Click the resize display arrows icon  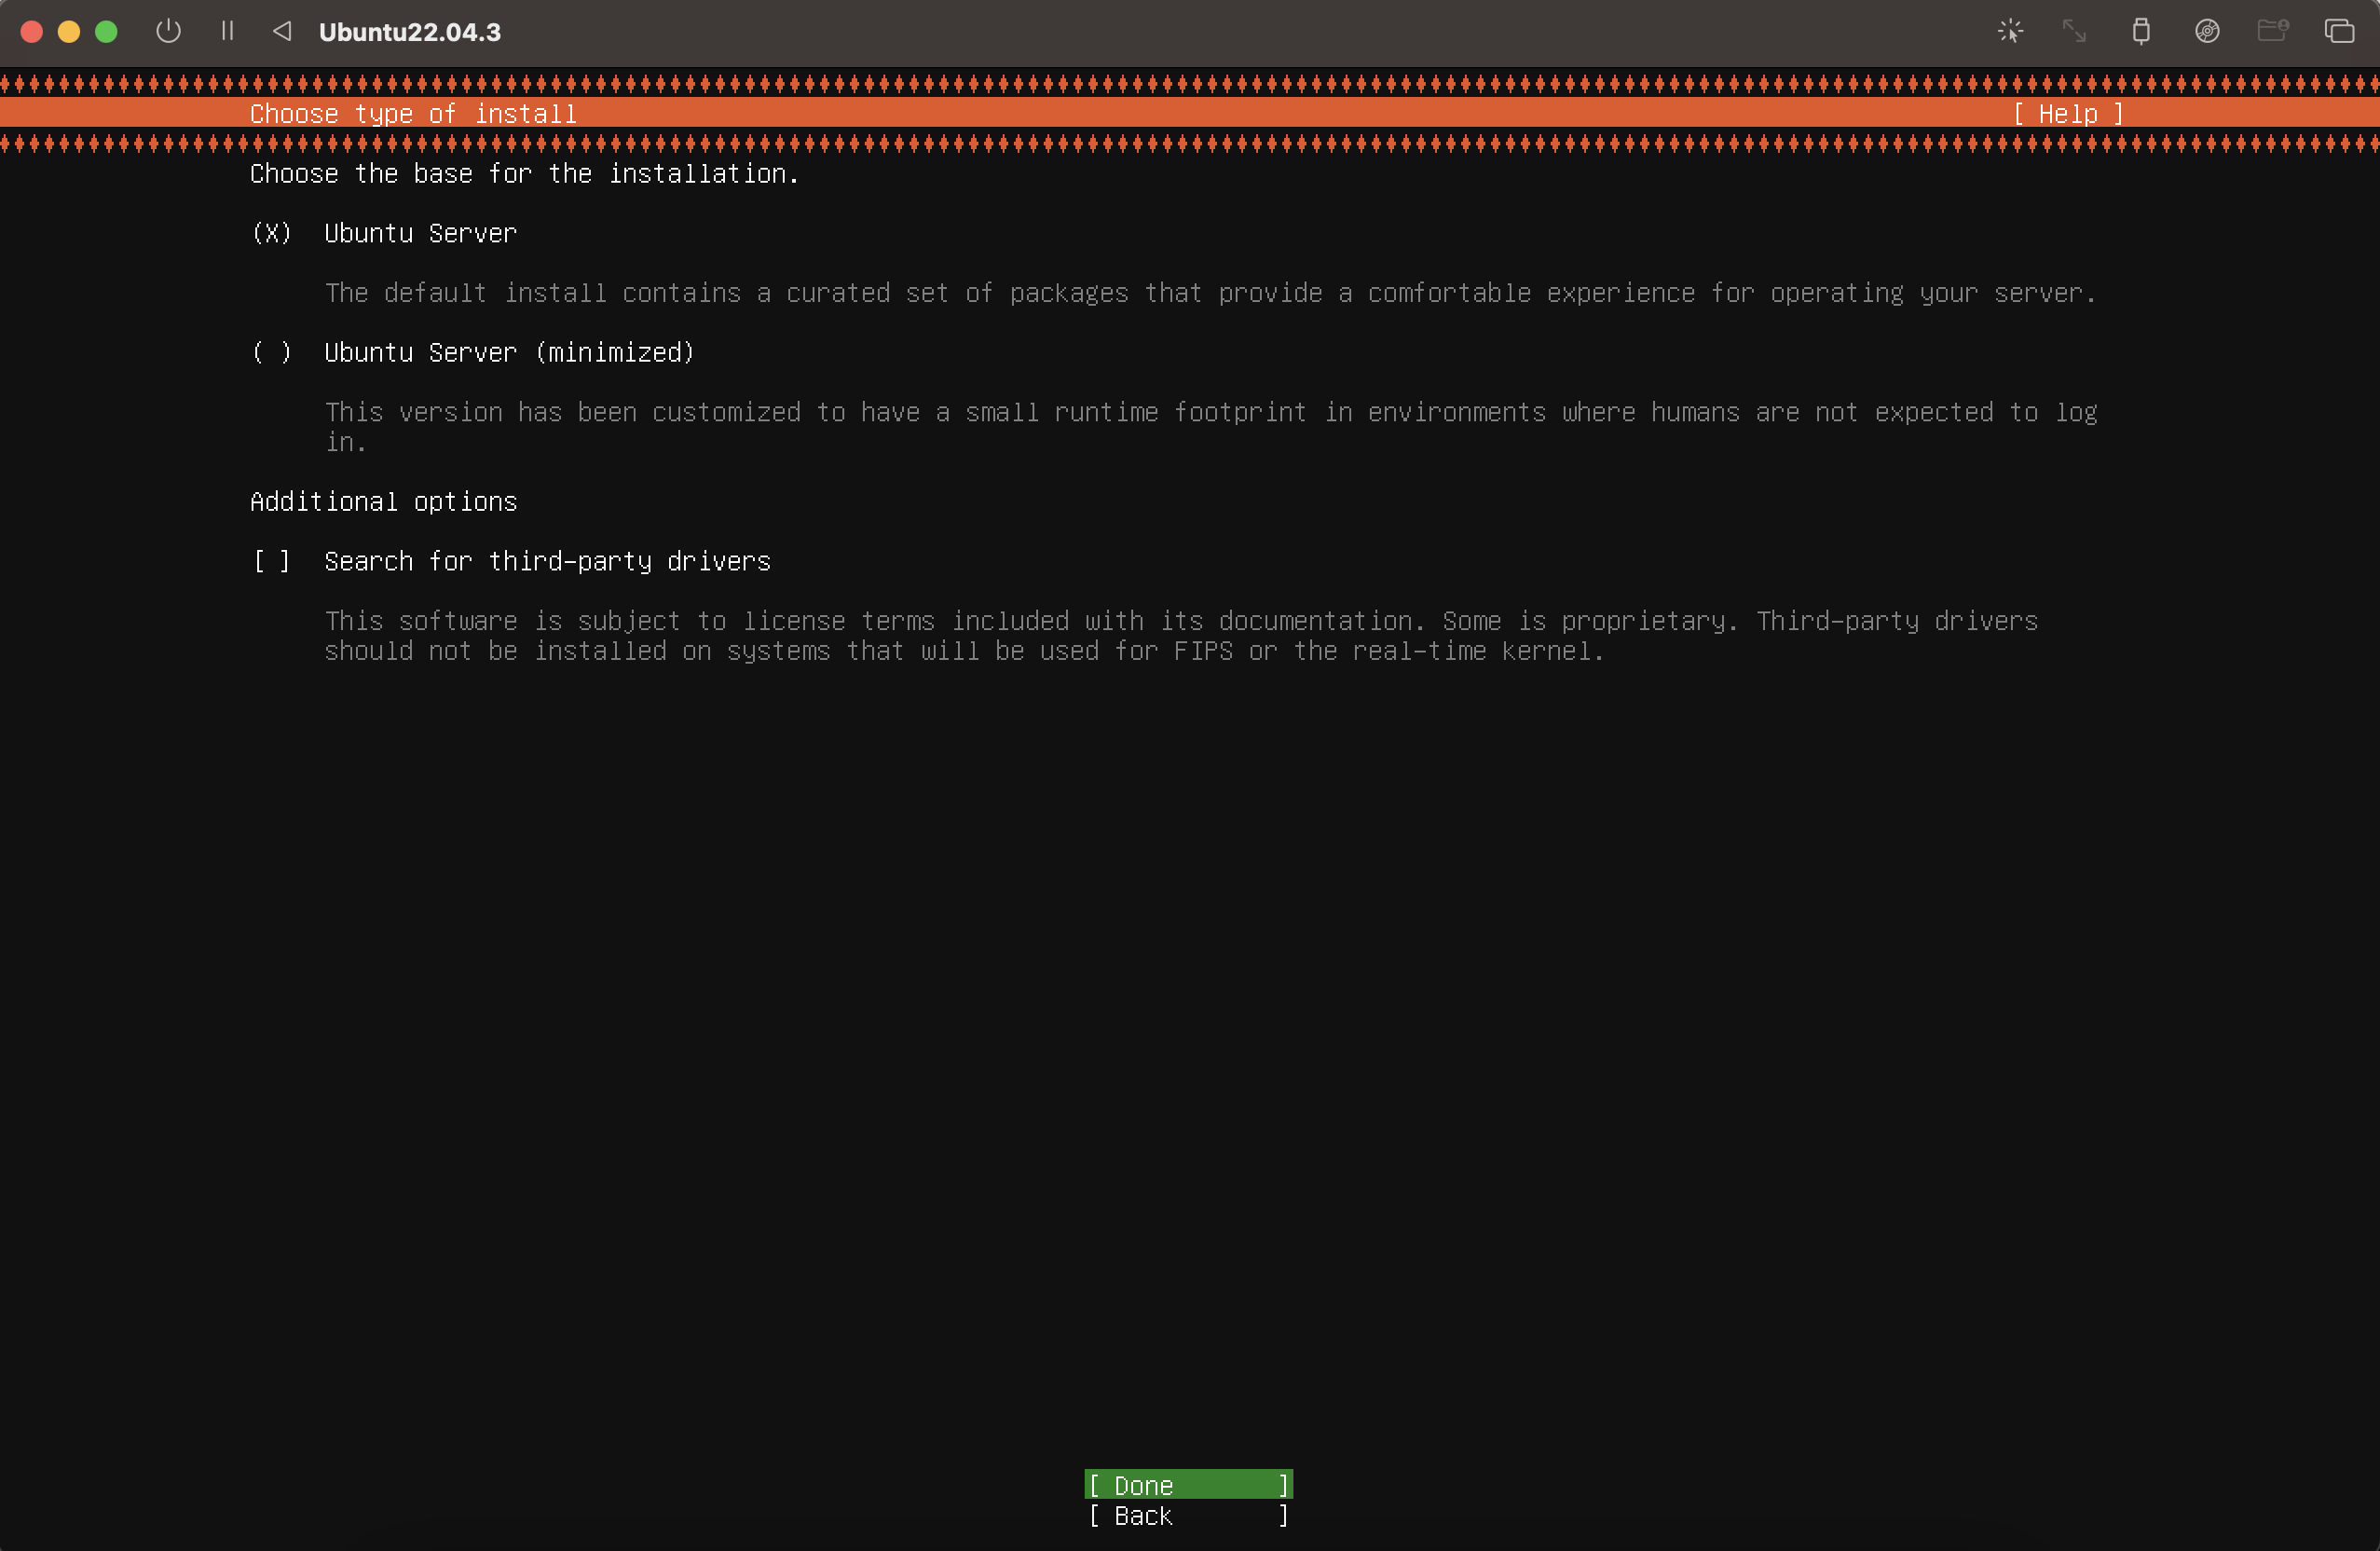coord(2075,31)
